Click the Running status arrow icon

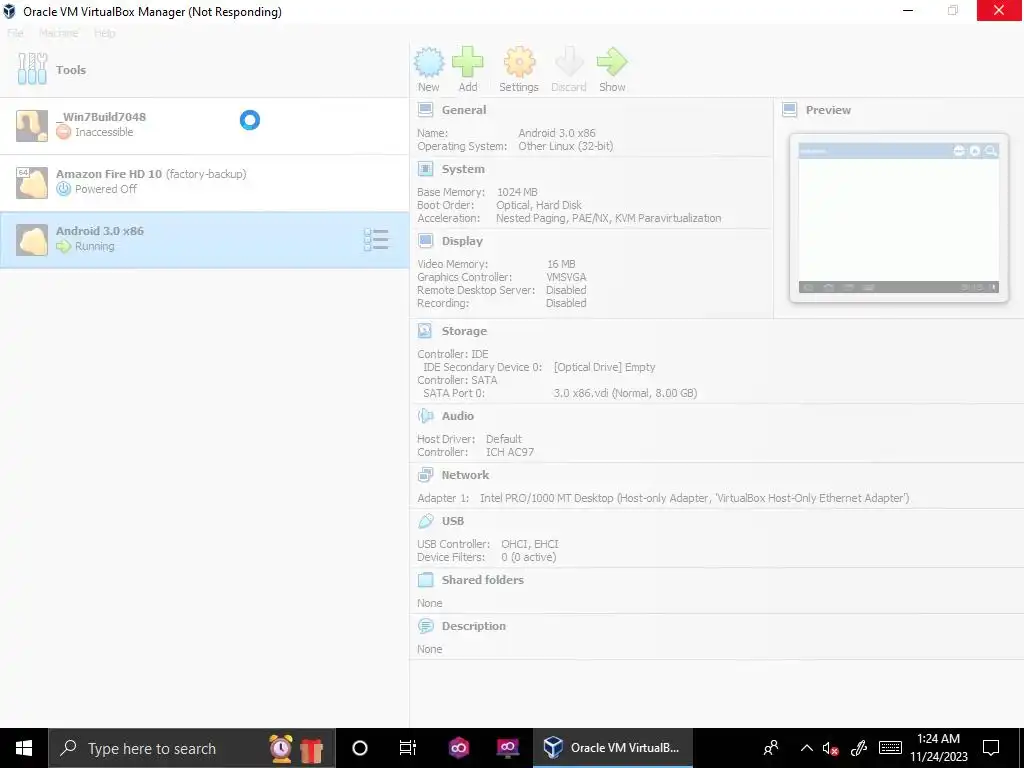click(63, 246)
